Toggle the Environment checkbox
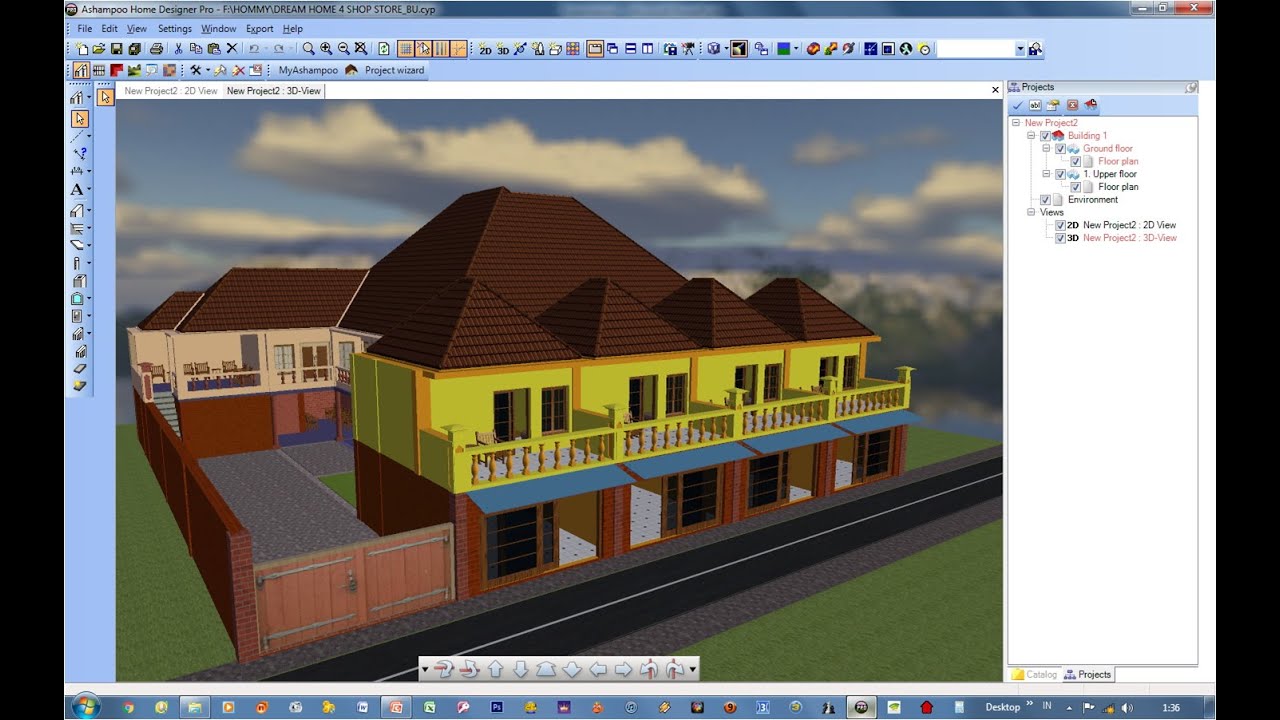The width and height of the screenshot is (1280, 720). 1045,200
